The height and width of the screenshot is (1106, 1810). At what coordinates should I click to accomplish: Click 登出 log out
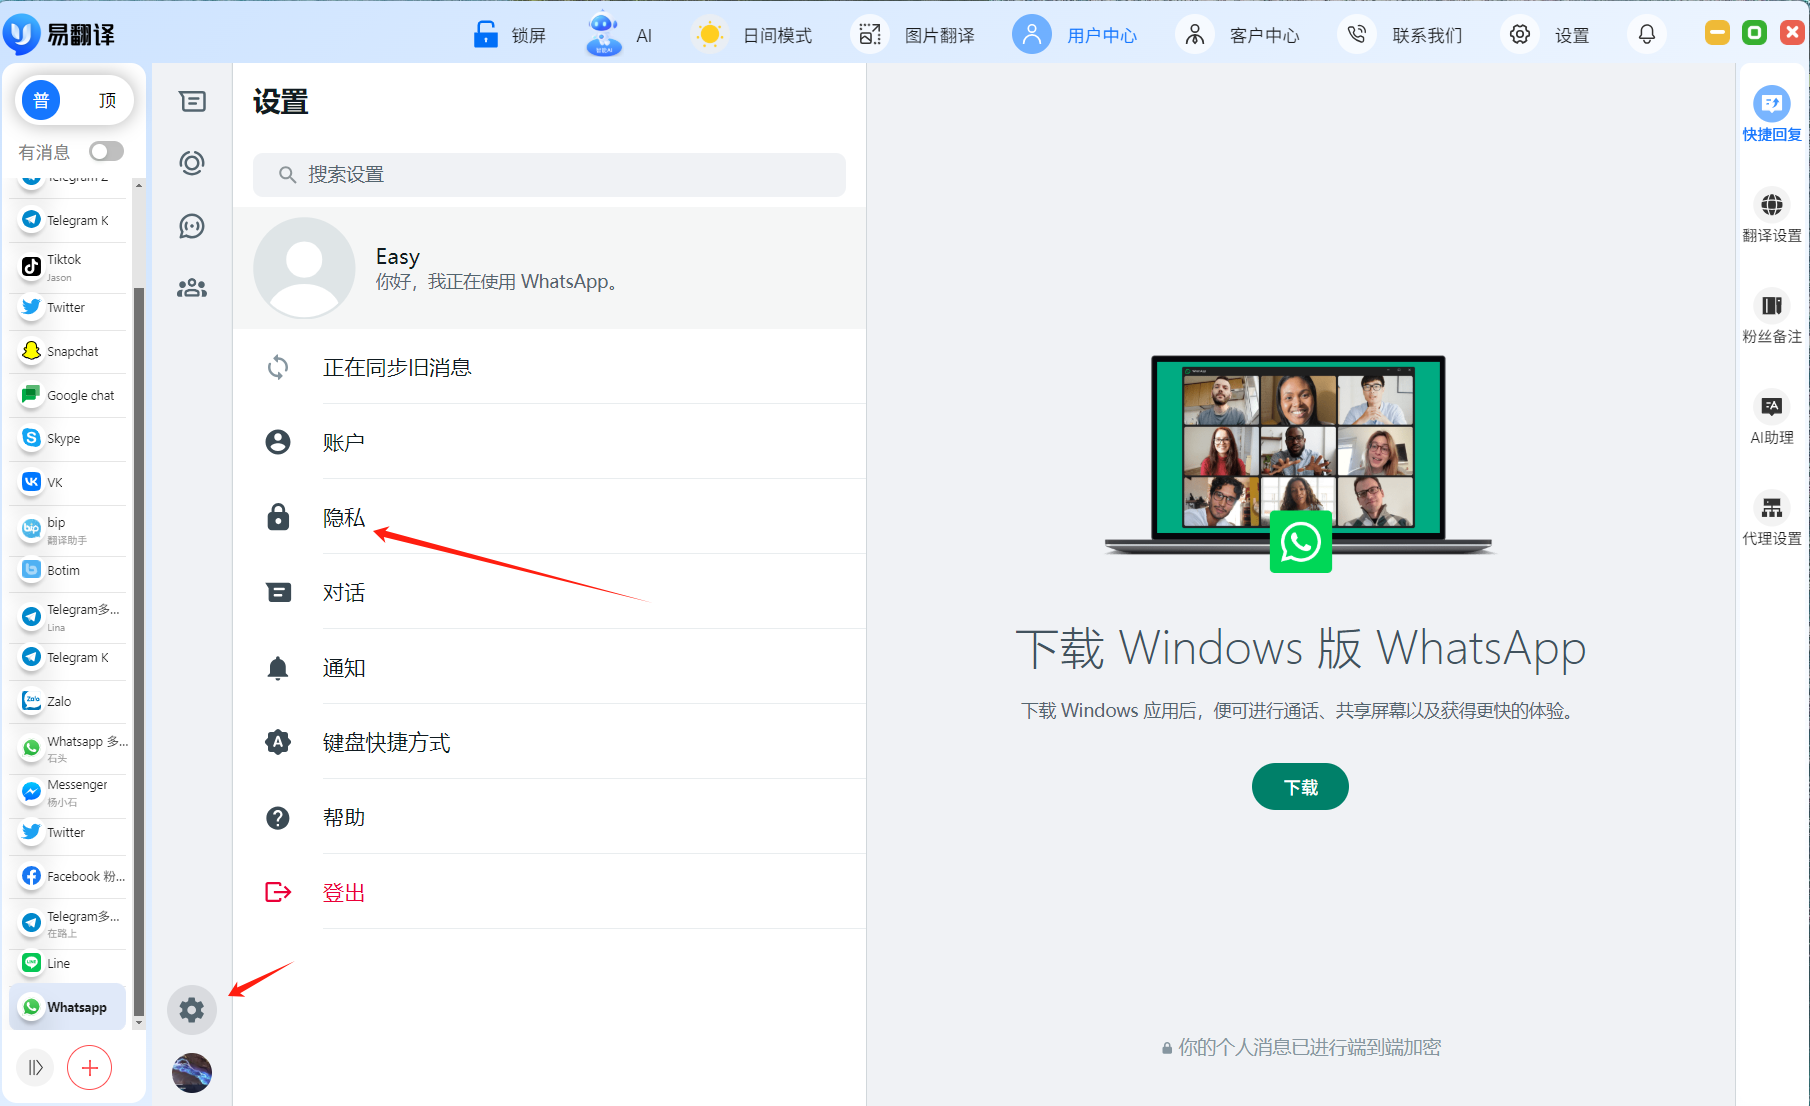tap(549, 892)
